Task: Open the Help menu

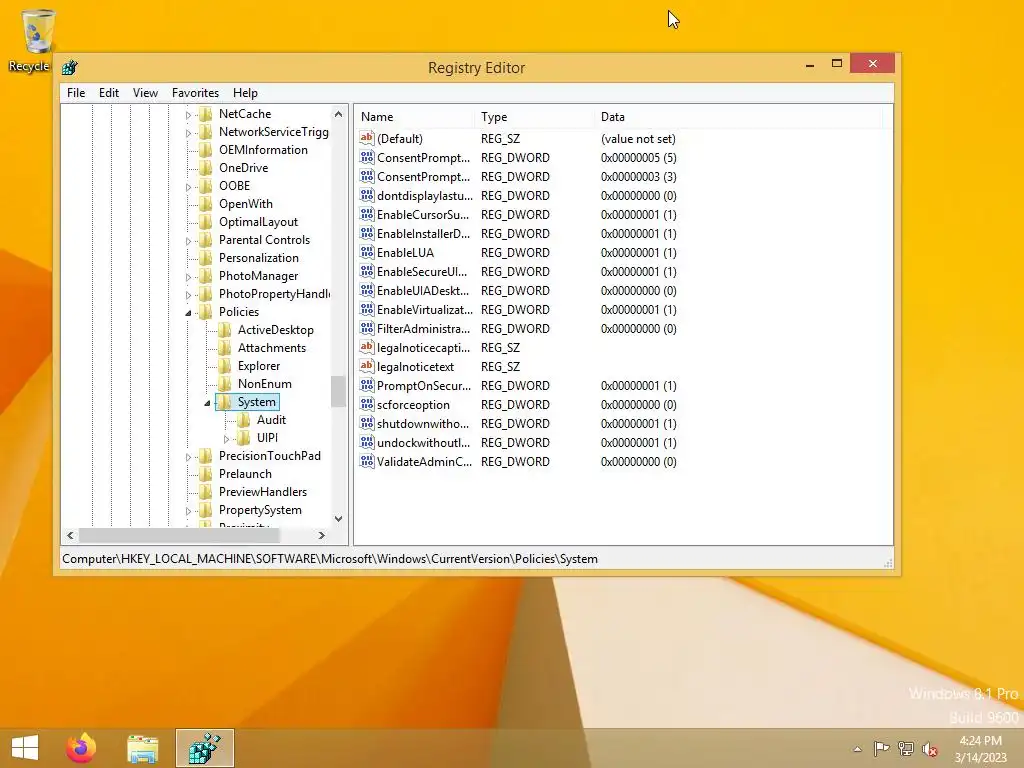Action: [245, 93]
